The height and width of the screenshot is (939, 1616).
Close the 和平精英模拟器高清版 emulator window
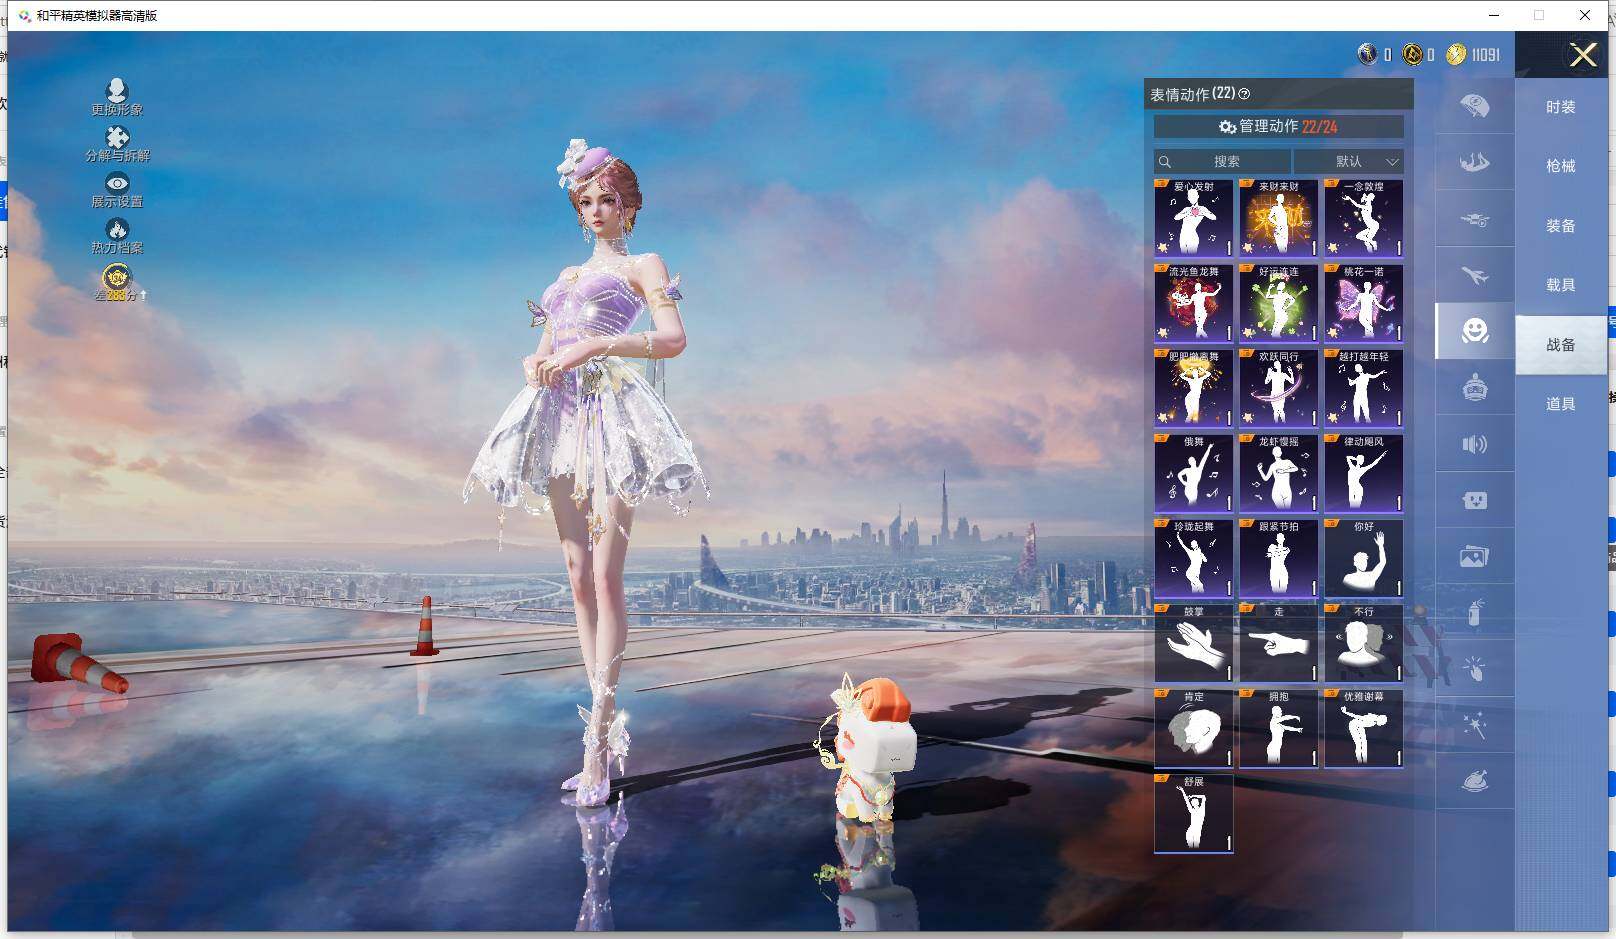[x=1585, y=15]
